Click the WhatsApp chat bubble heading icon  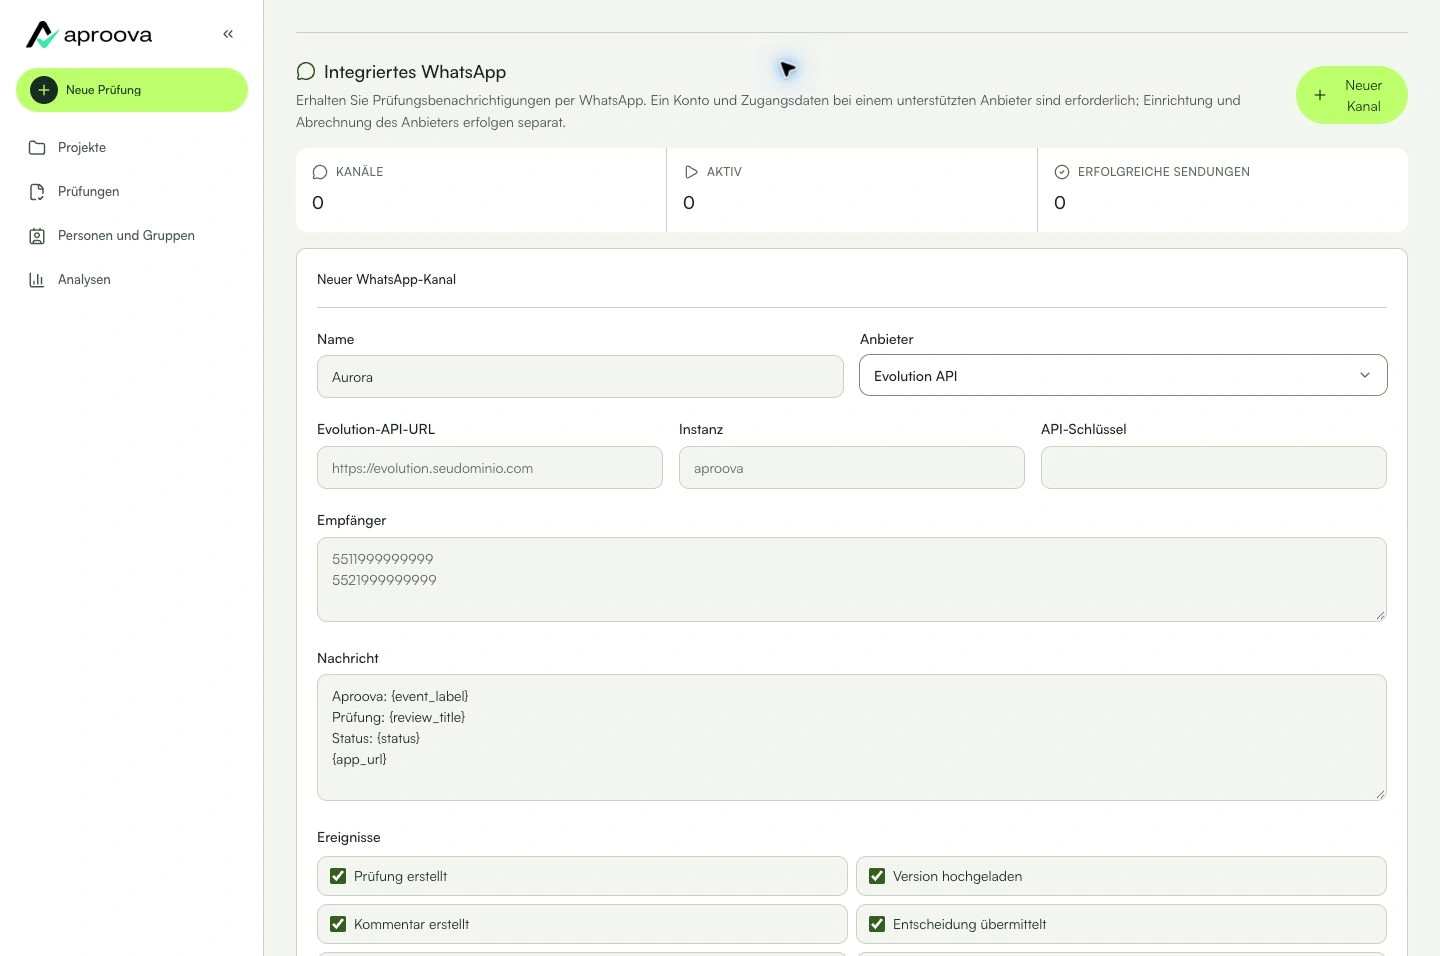click(x=306, y=72)
